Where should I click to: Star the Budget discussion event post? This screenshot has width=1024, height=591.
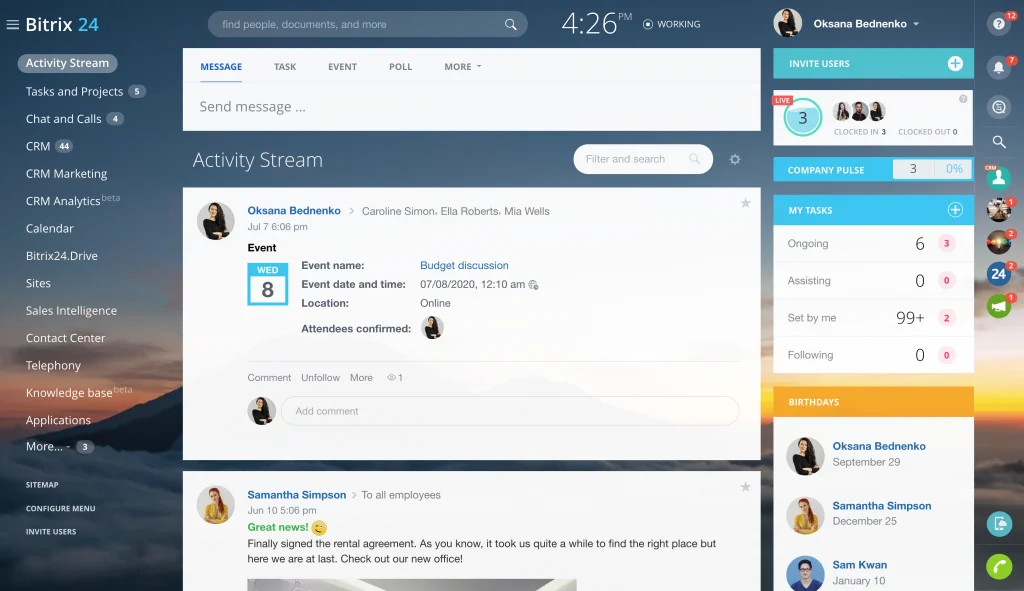coord(745,203)
